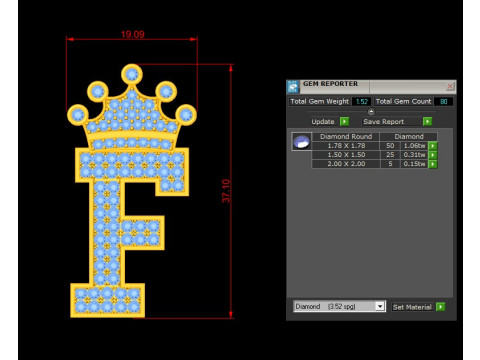
Task: Click the Update label
Action: pos(323,122)
